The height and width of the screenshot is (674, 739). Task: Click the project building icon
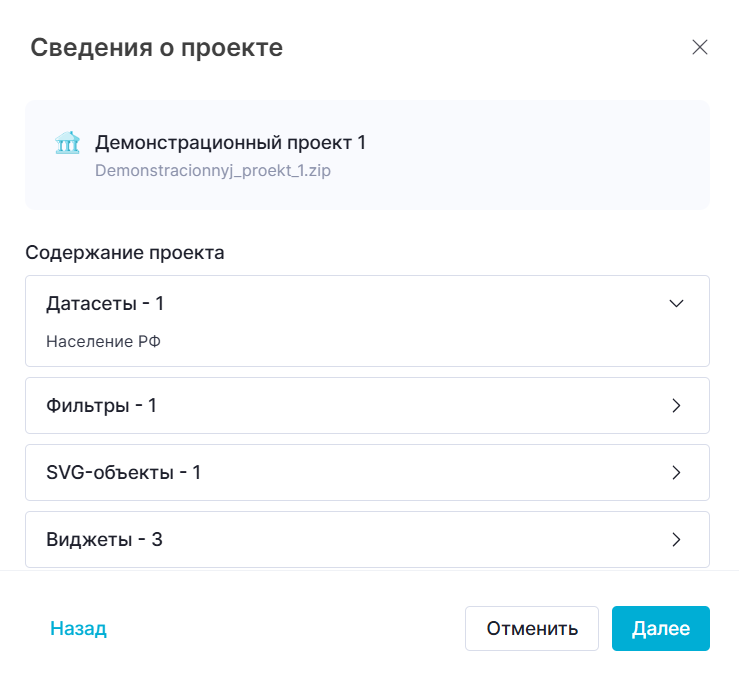67,143
